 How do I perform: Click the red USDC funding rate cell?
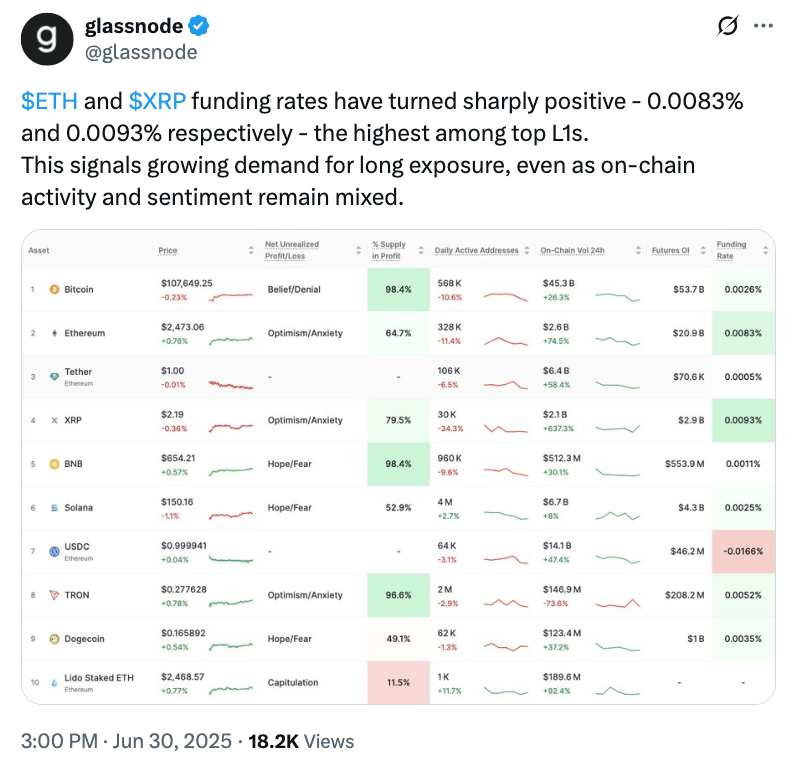pyautogui.click(x=744, y=551)
